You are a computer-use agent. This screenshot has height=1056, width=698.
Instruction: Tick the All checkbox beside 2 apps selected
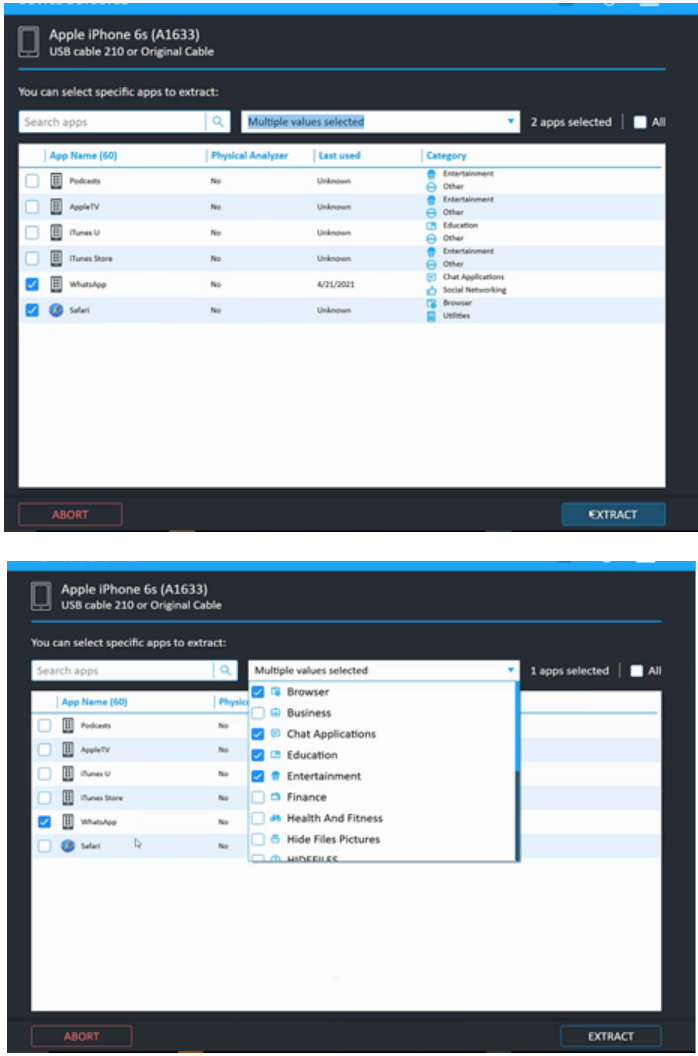(640, 122)
